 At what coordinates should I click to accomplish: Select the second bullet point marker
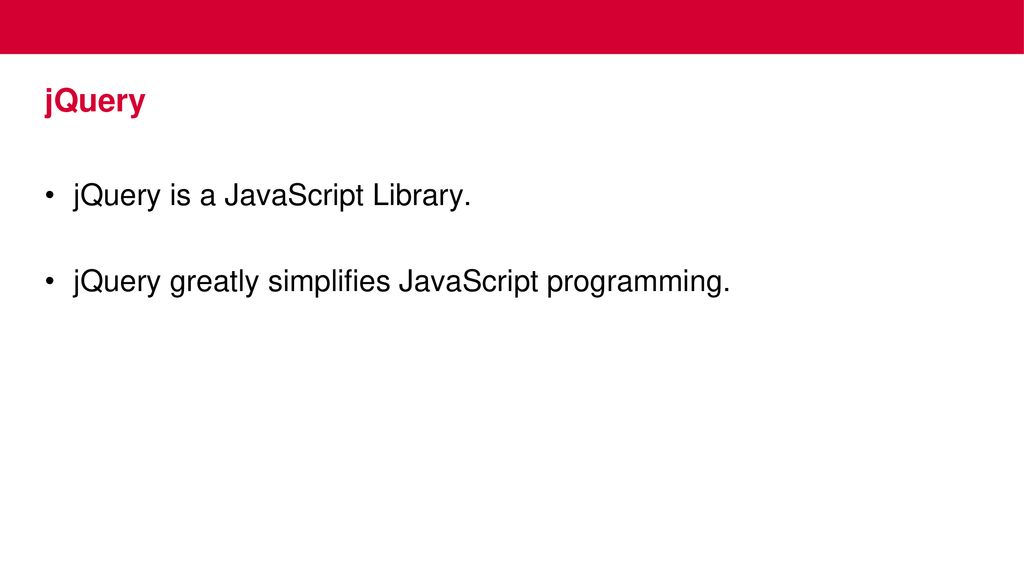pyautogui.click(x=50, y=281)
